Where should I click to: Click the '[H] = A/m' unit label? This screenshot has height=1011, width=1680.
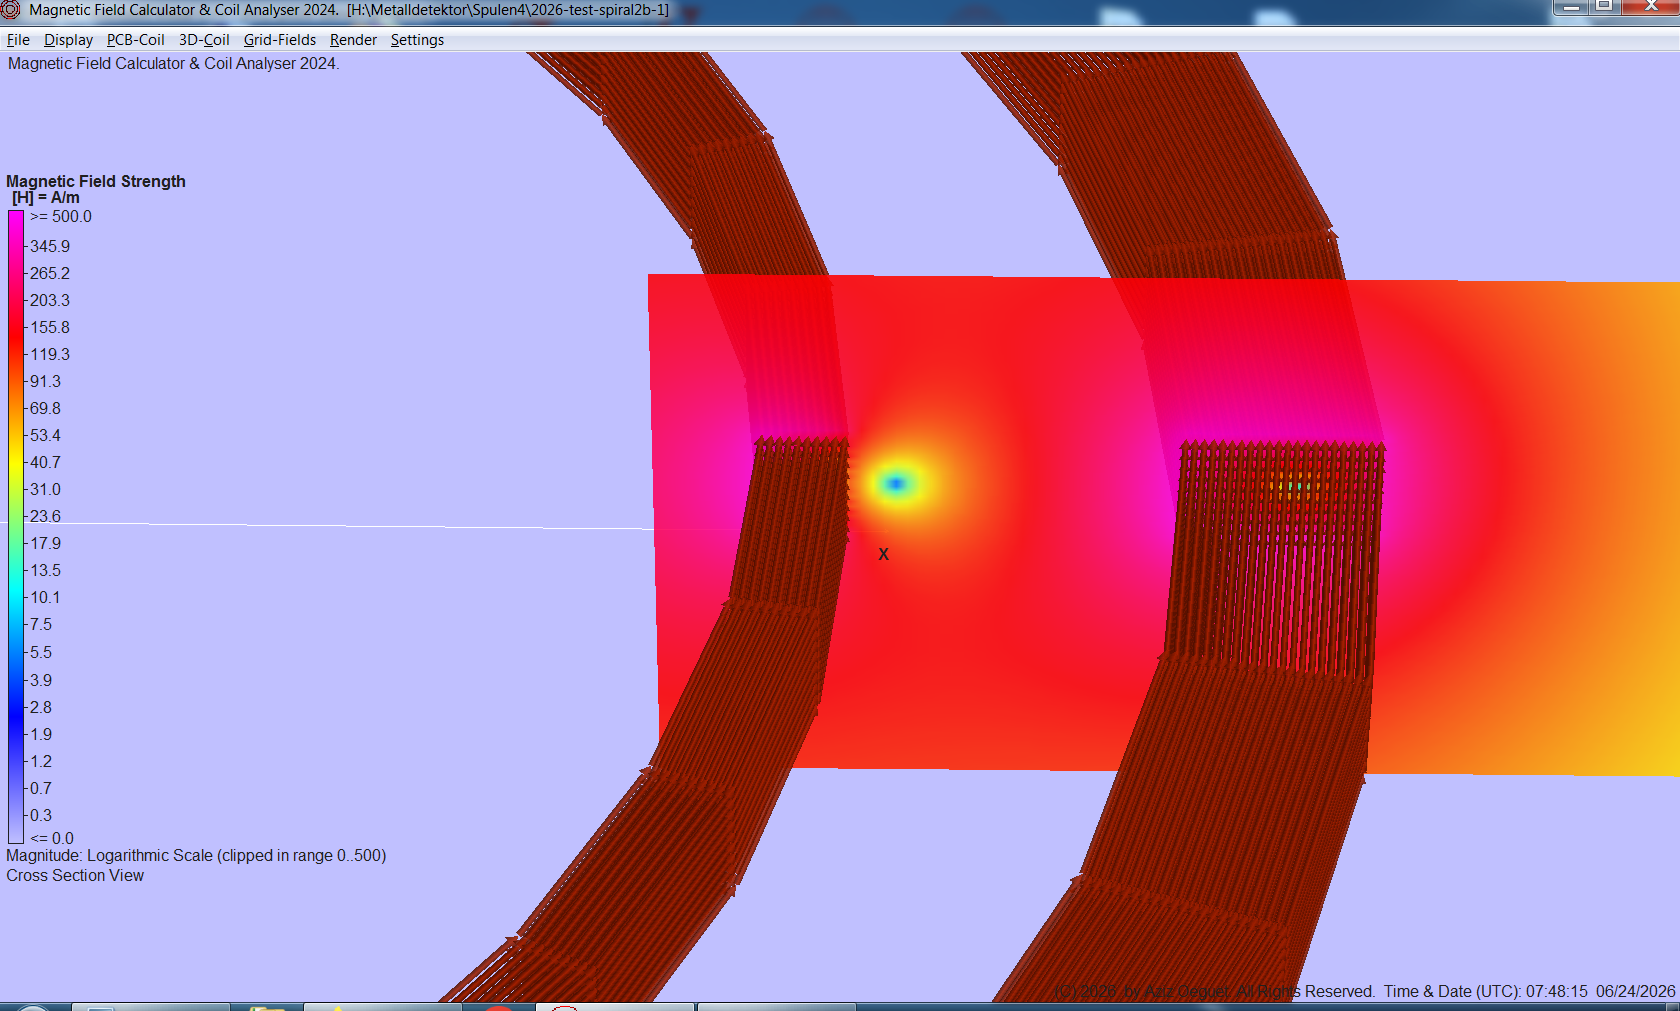[46, 198]
